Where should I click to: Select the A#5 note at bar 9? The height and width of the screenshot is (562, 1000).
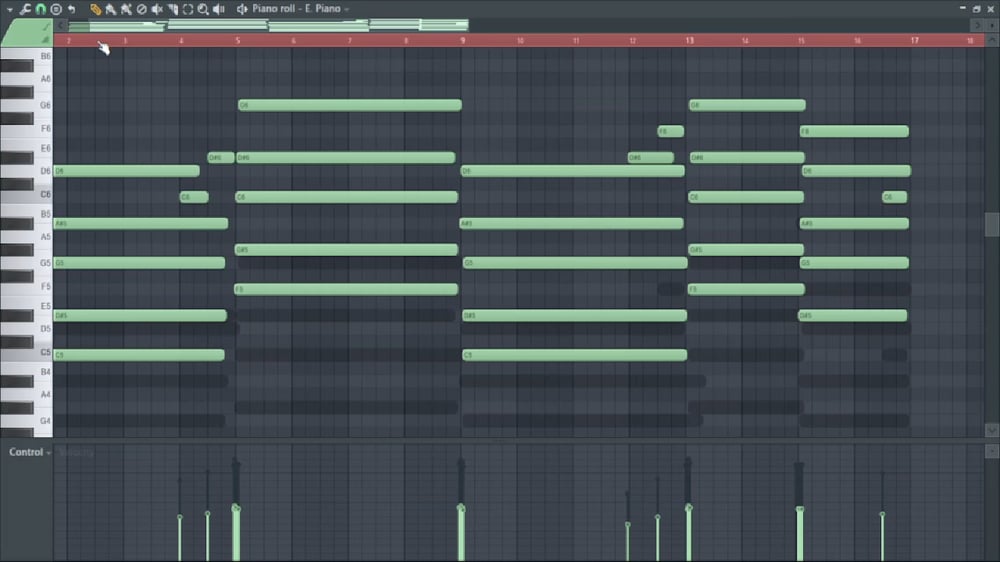pyautogui.click(x=571, y=223)
